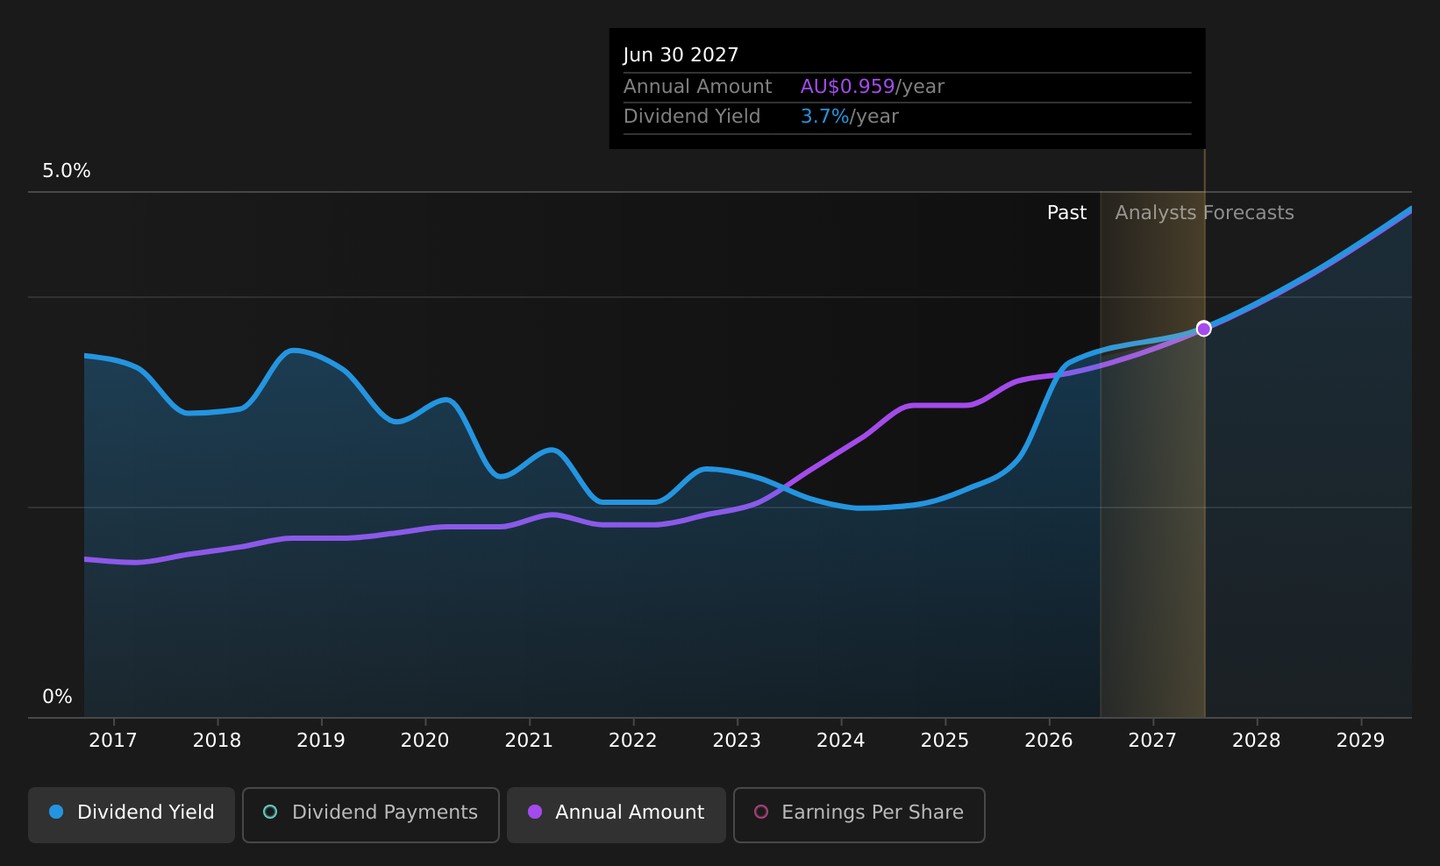Viewport: 1440px width, 866px height.
Task: Click the 2026 x-axis year label
Action: click(1049, 740)
